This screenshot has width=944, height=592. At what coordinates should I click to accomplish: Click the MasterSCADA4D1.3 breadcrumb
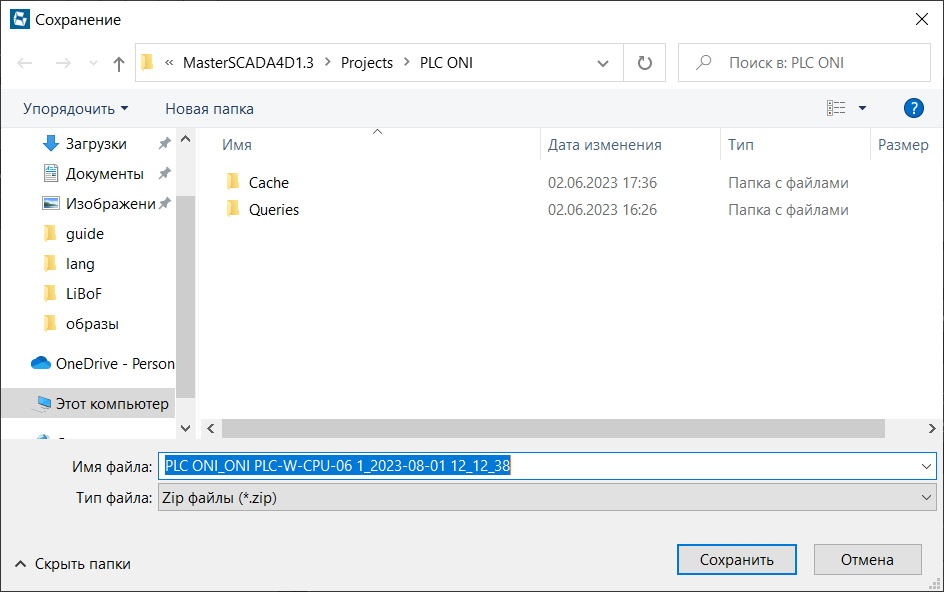248,63
